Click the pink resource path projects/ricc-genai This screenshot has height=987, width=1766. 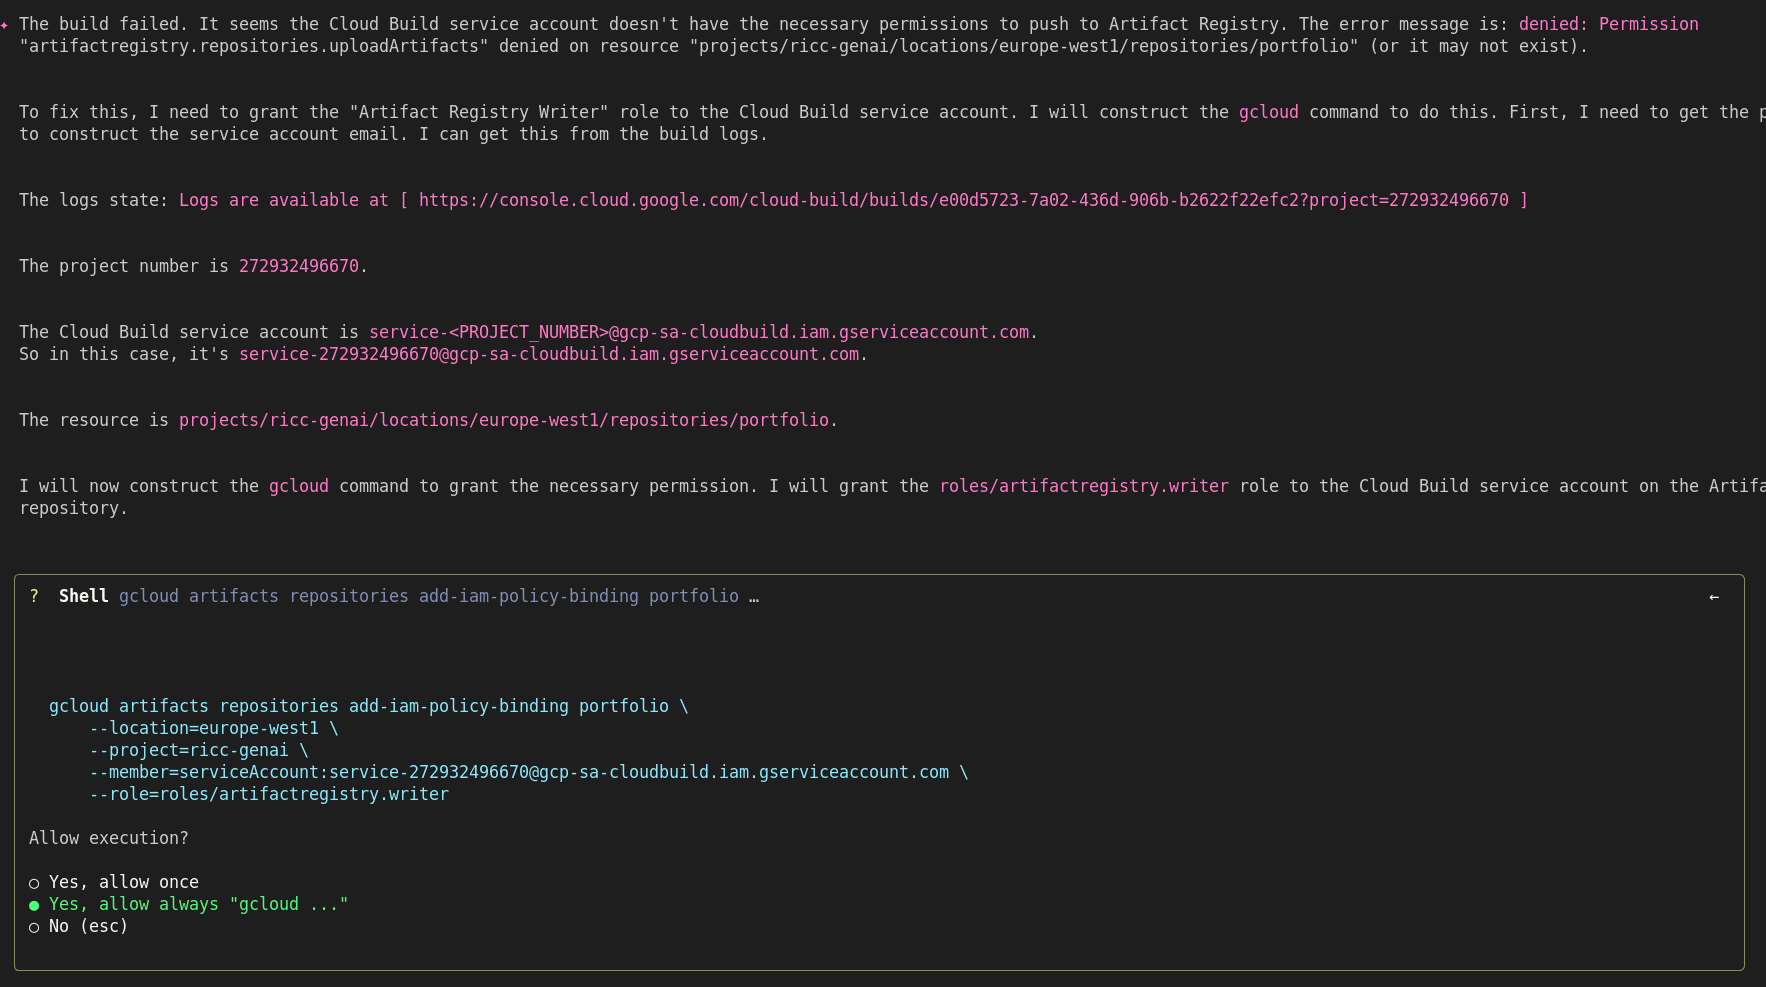503,420
